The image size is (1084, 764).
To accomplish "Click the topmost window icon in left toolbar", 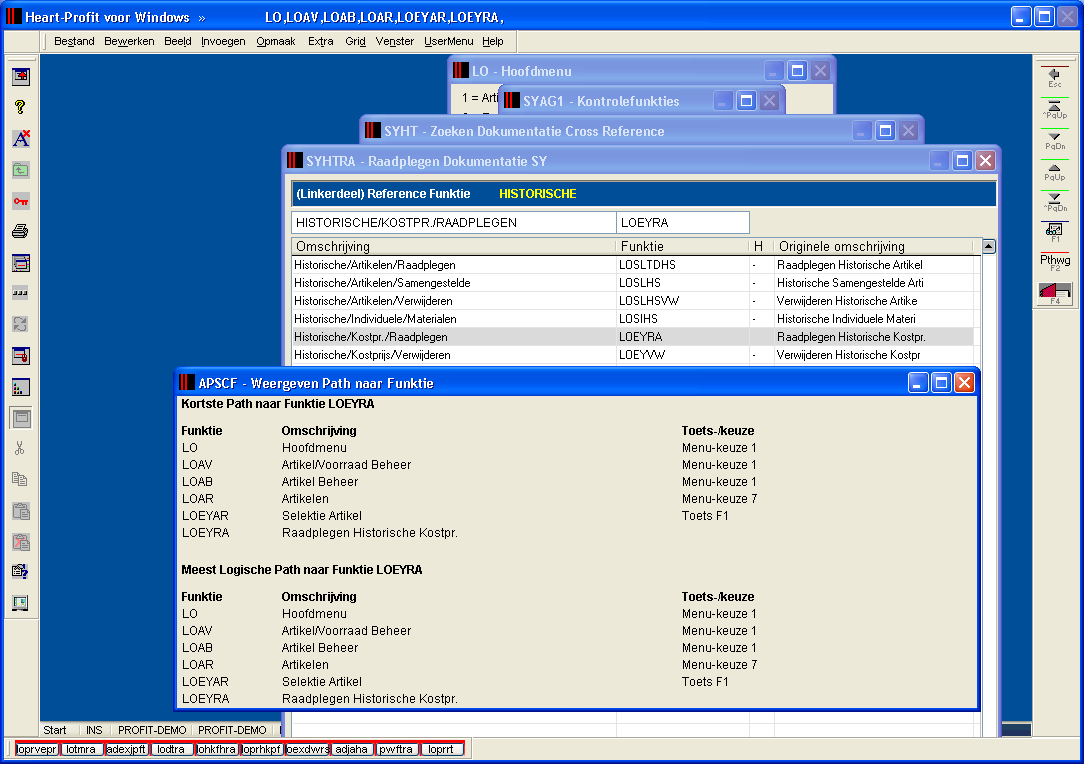I will tap(21, 76).
